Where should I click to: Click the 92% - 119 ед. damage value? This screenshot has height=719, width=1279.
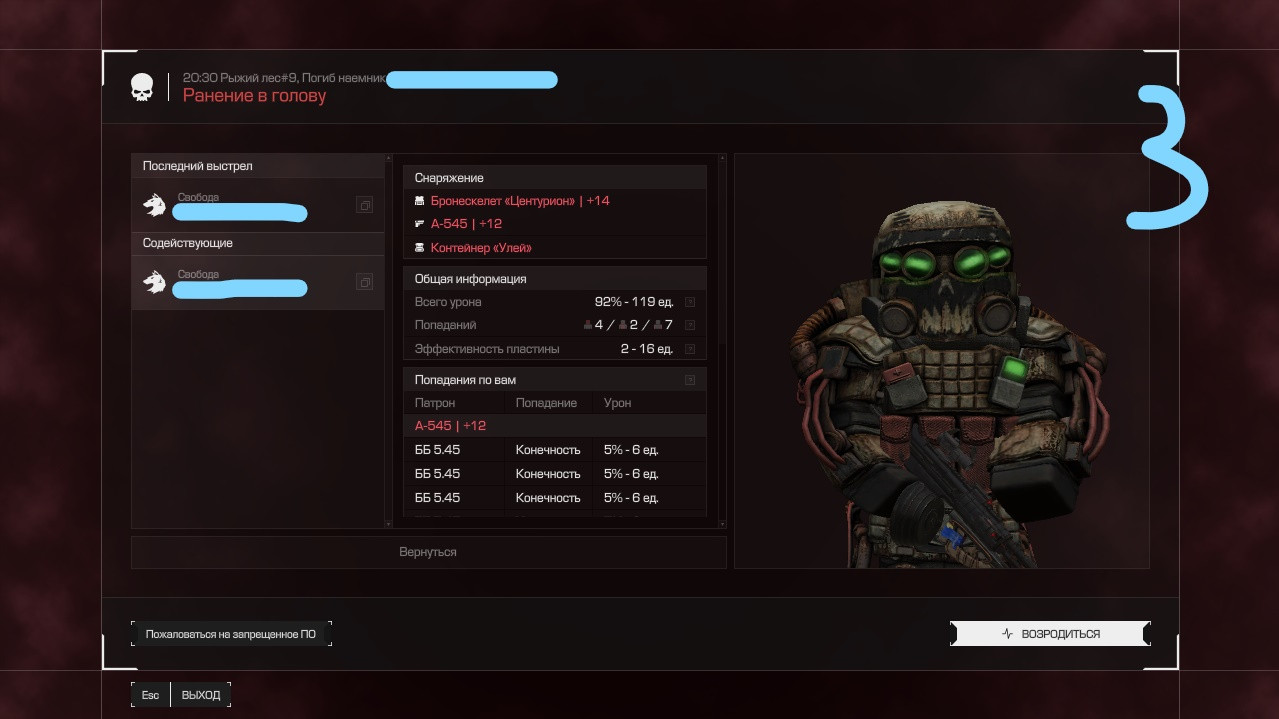[x=633, y=301]
